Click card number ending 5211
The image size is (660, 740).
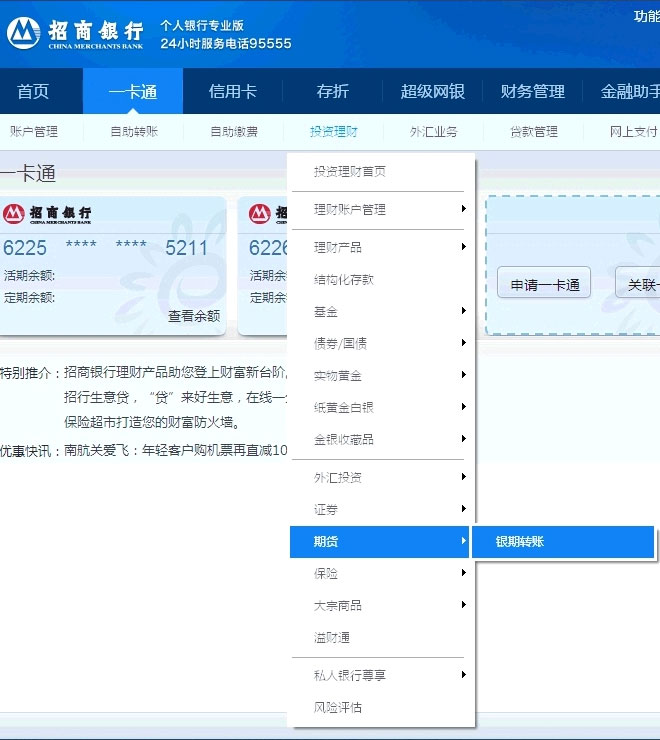105,248
